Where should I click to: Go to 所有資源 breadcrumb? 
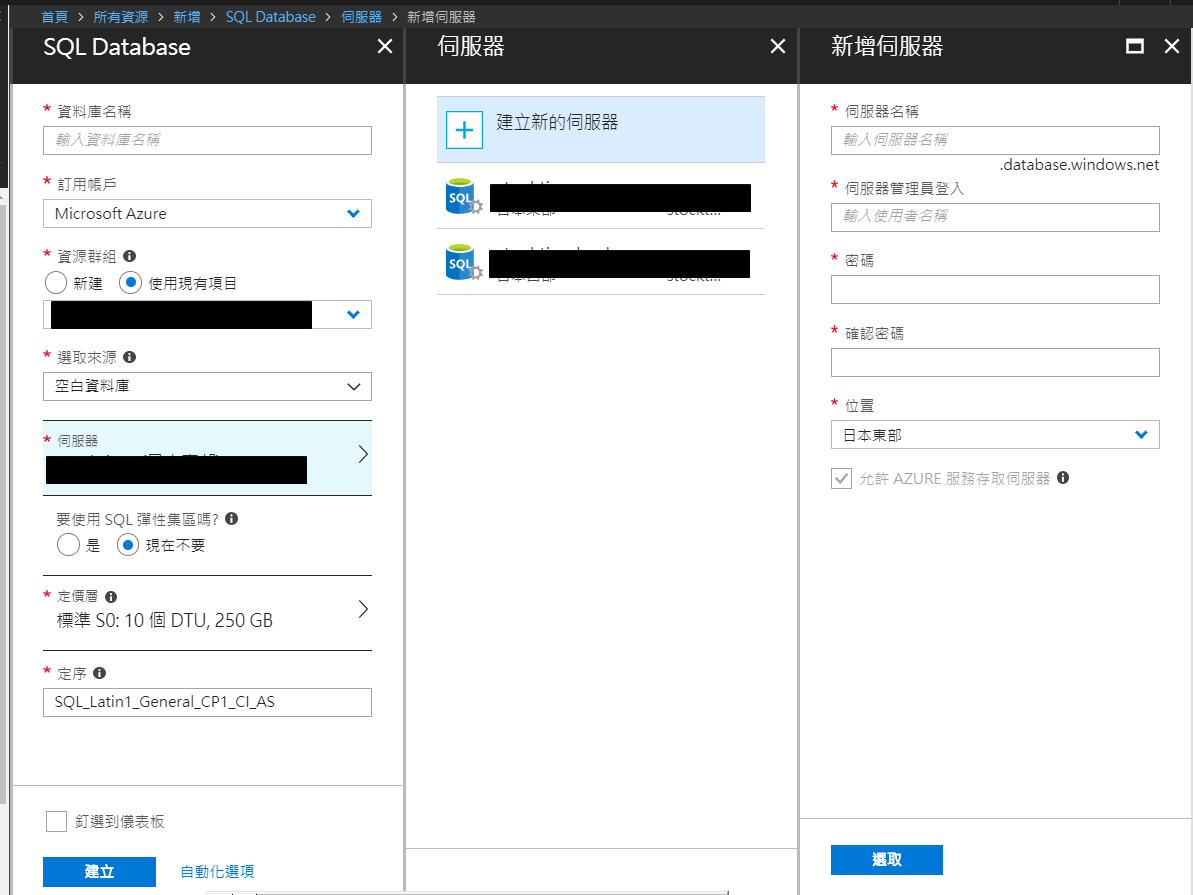(121, 17)
